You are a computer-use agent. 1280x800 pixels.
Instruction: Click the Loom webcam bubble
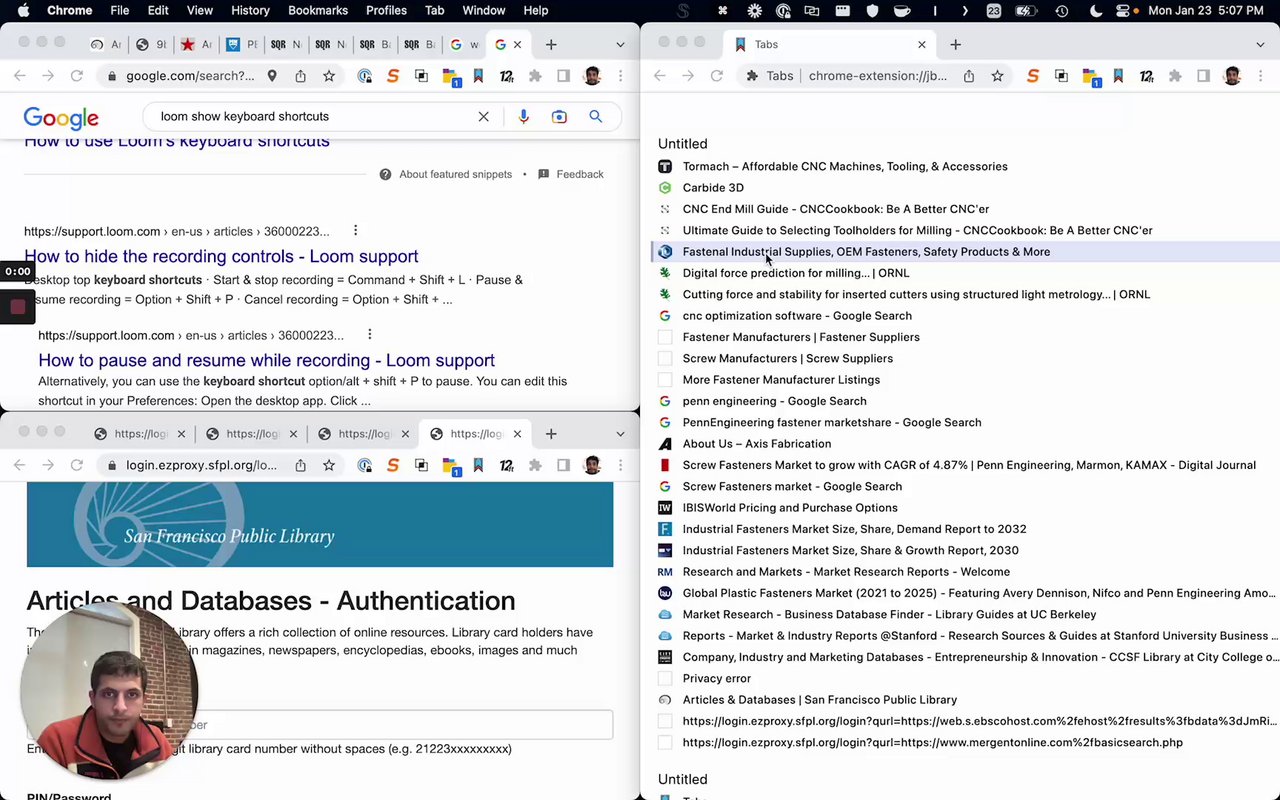click(x=110, y=692)
